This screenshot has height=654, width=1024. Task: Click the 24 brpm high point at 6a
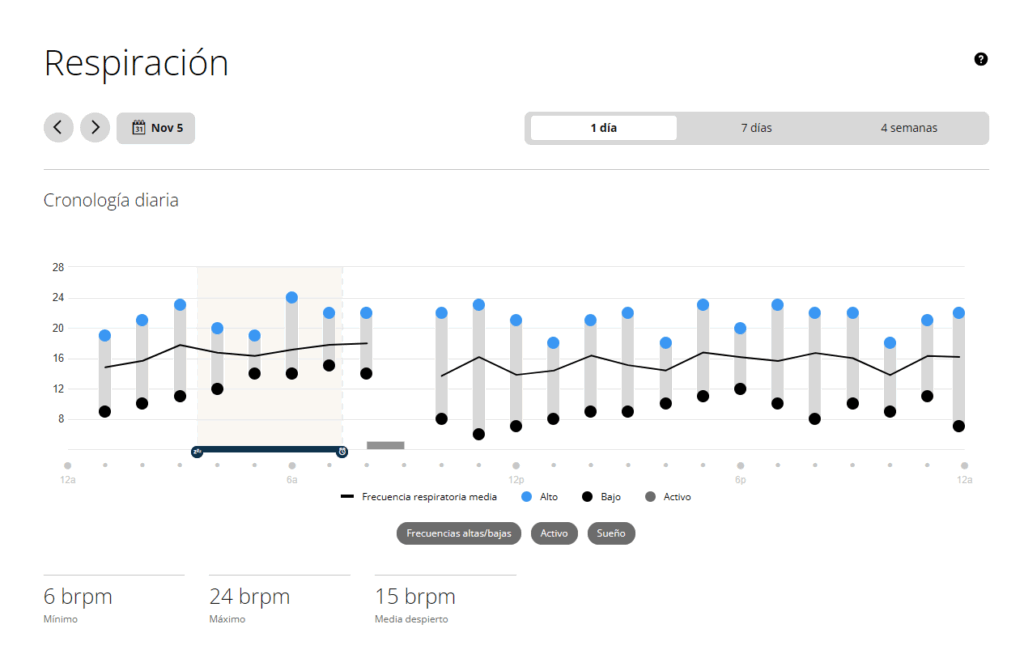tap(292, 297)
